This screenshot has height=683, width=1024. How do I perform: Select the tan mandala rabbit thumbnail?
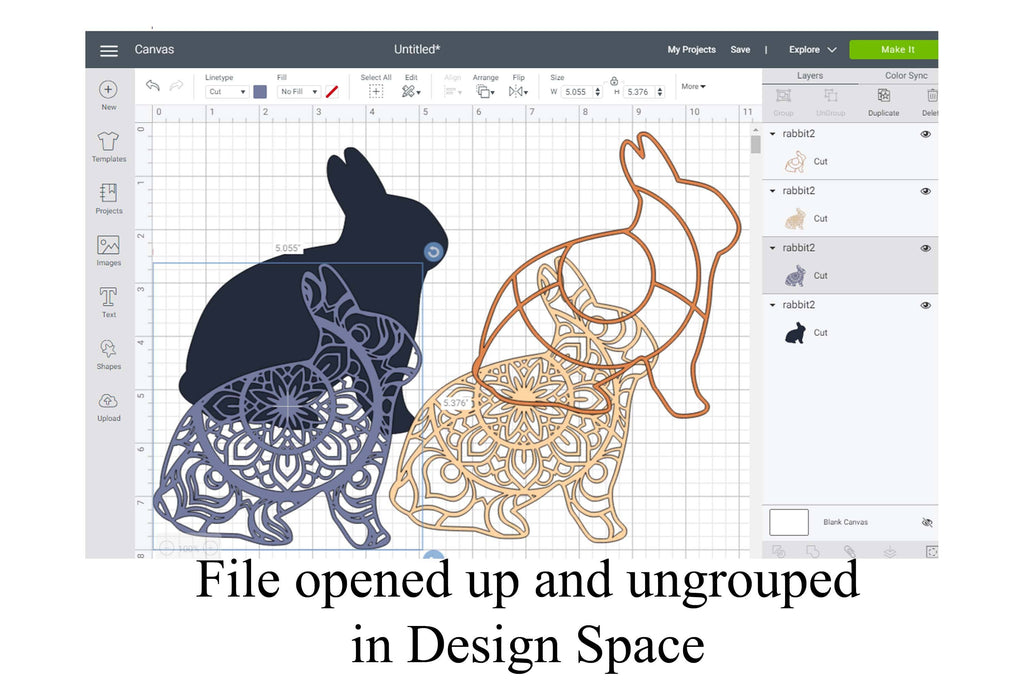[795, 219]
